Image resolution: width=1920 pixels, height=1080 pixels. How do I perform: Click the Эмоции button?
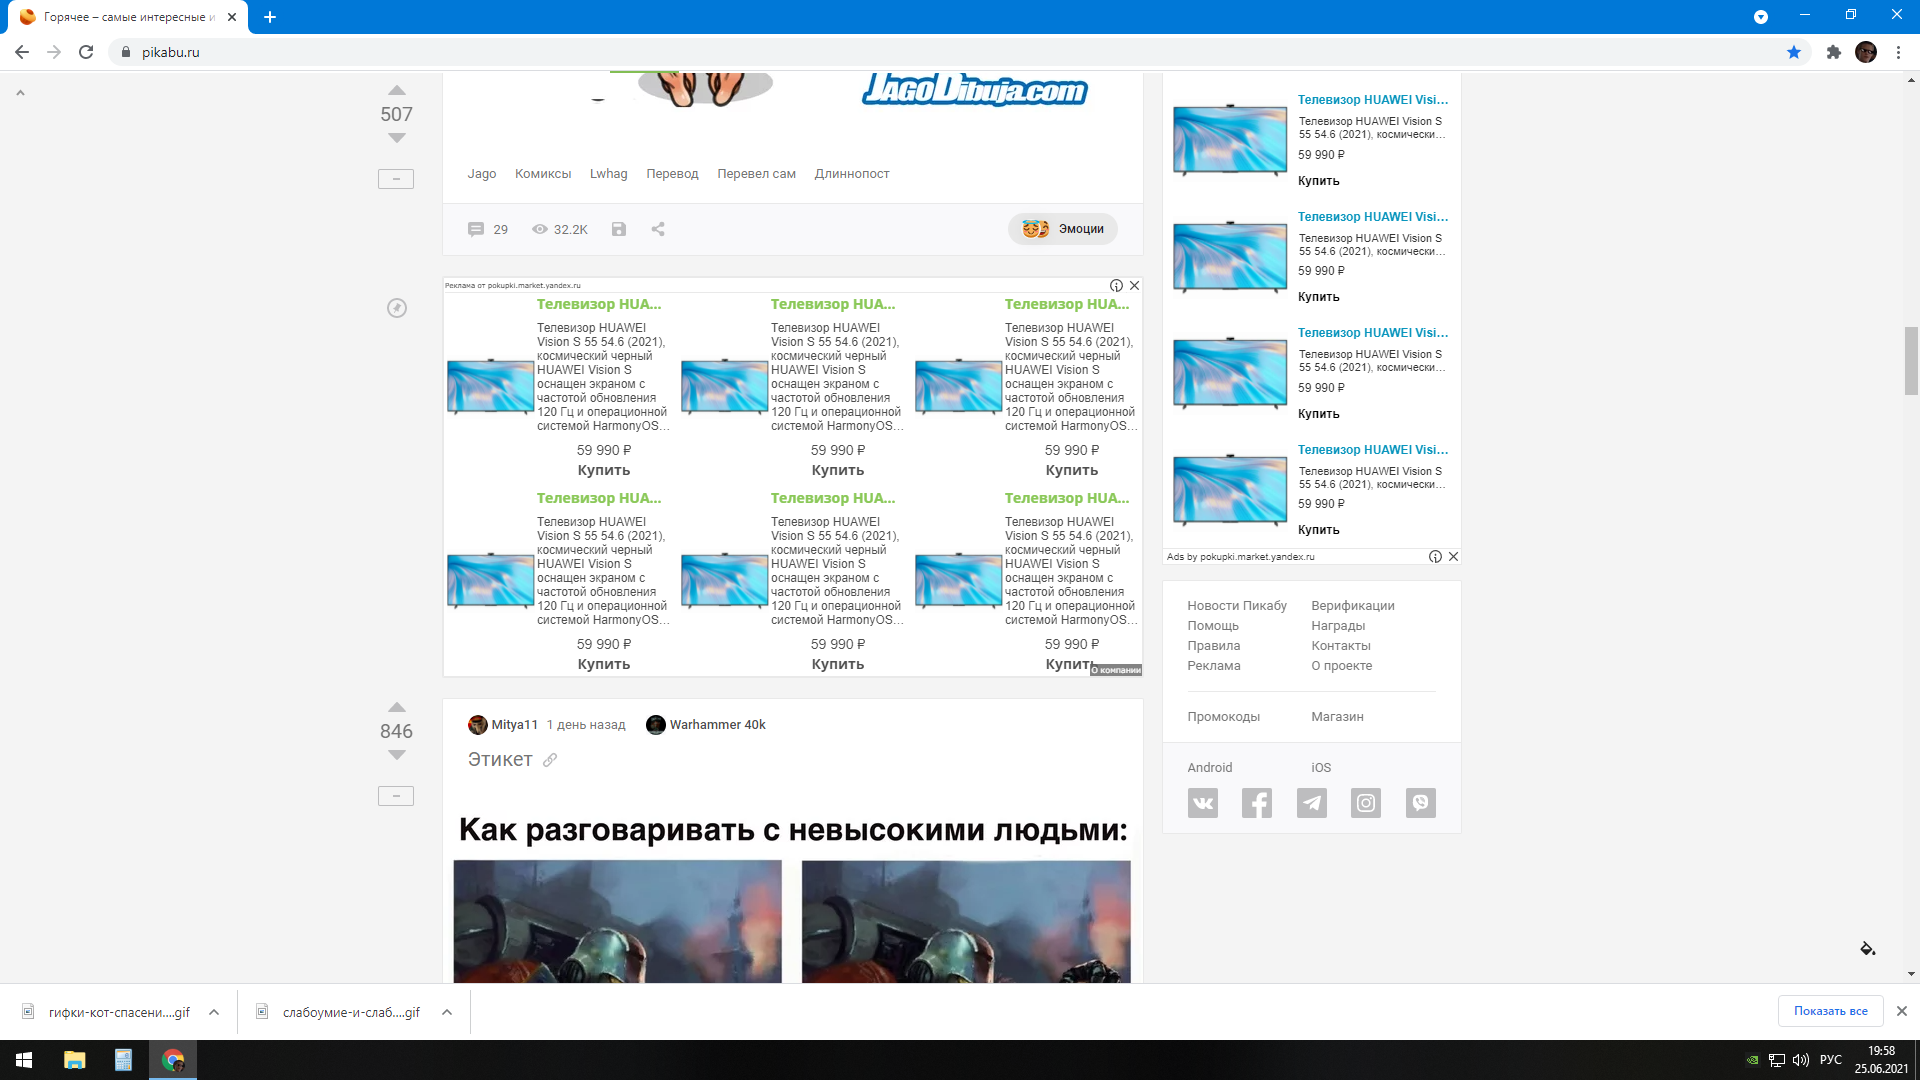tap(1063, 229)
